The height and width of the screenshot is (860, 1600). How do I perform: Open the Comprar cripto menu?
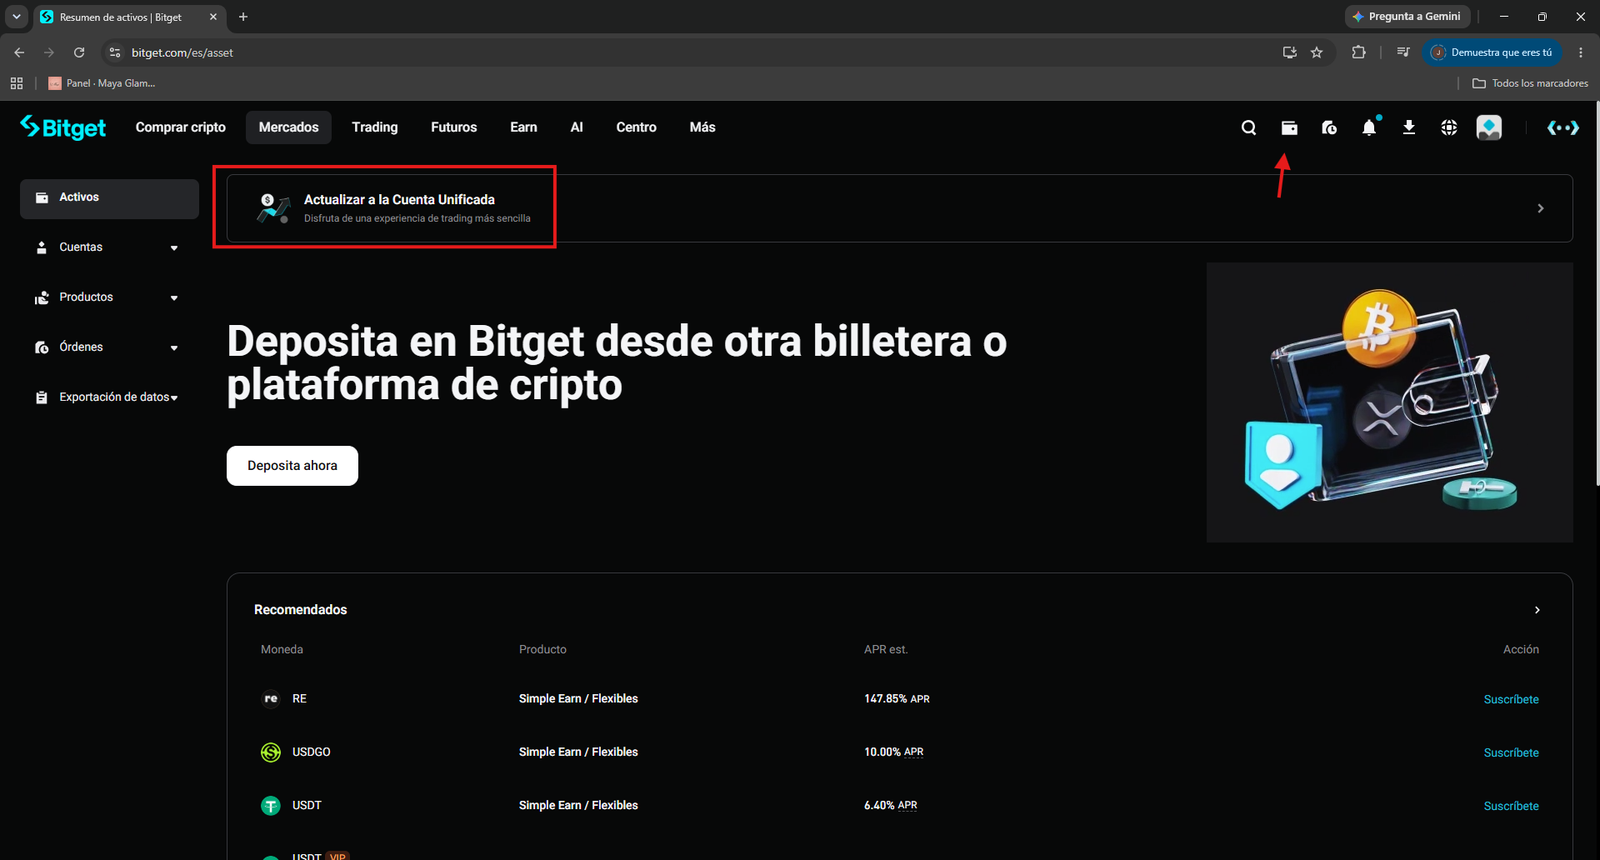pyautogui.click(x=181, y=127)
